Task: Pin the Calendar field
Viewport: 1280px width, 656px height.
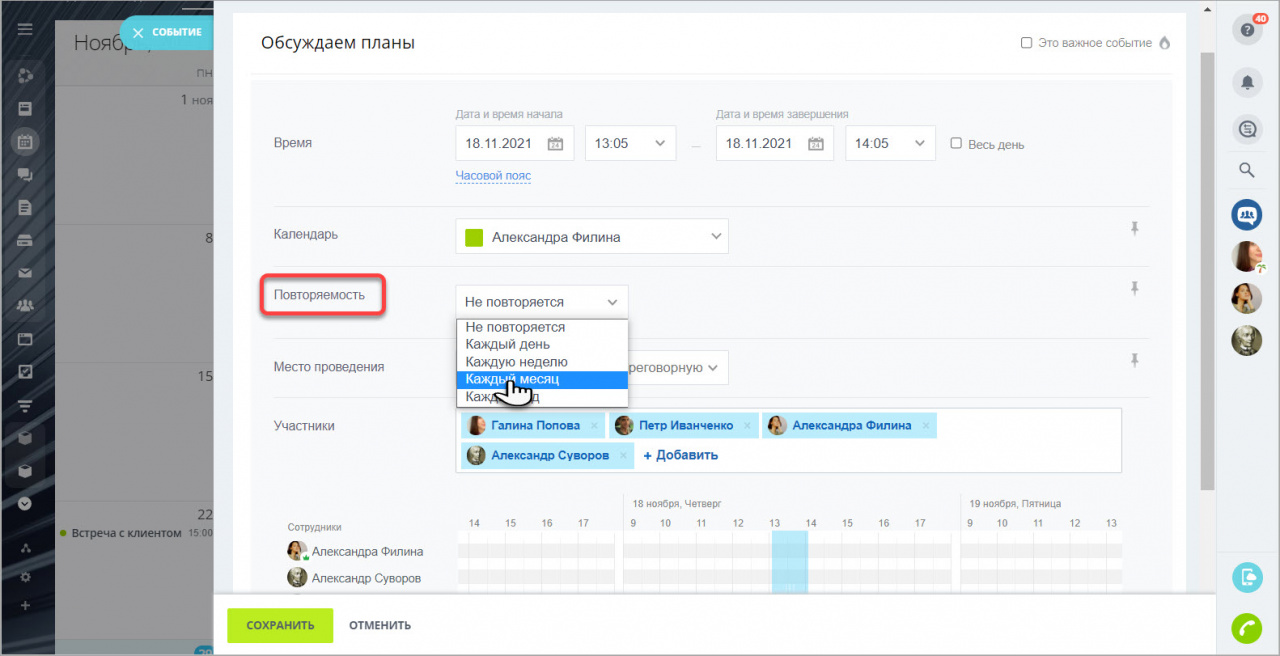Action: [1134, 229]
